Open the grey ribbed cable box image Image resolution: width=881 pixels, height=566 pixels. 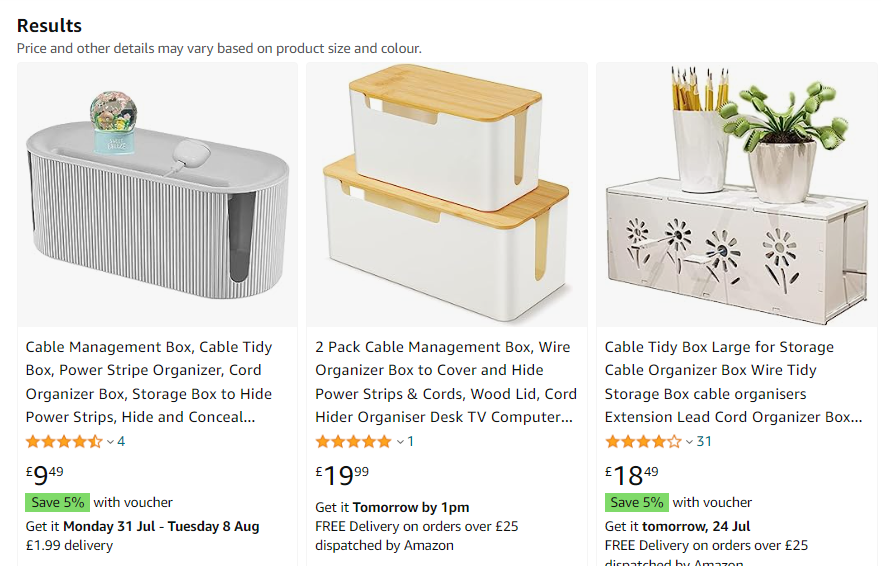click(x=157, y=195)
